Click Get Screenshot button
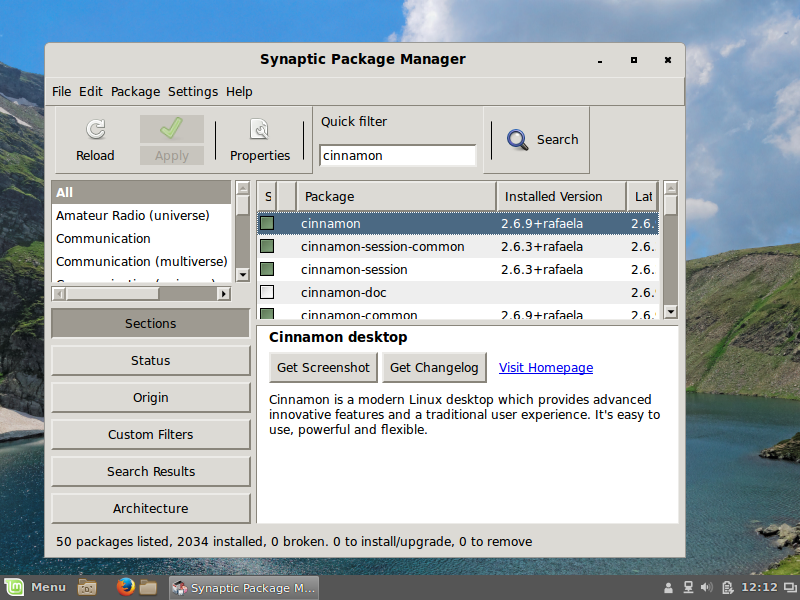This screenshot has width=800, height=600. [x=323, y=367]
